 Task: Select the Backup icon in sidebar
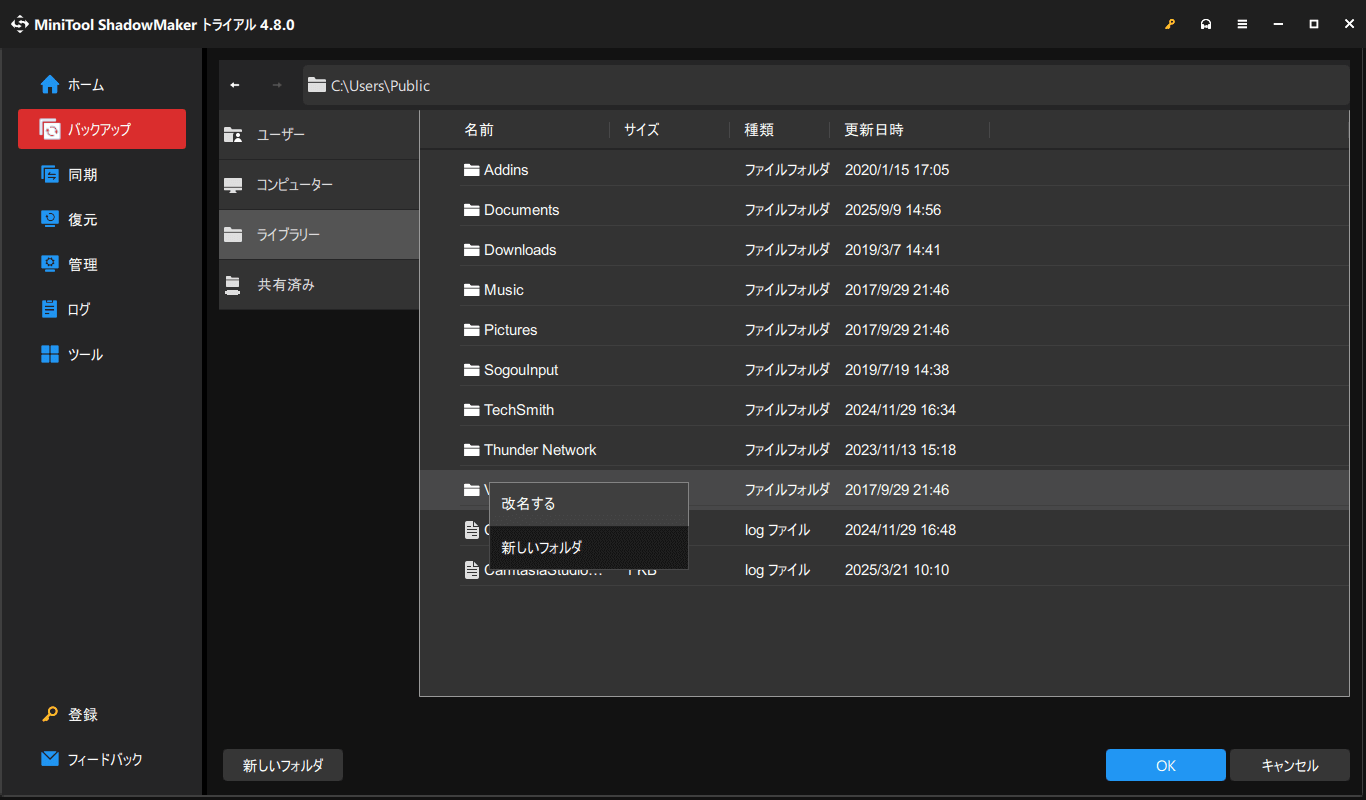point(50,129)
